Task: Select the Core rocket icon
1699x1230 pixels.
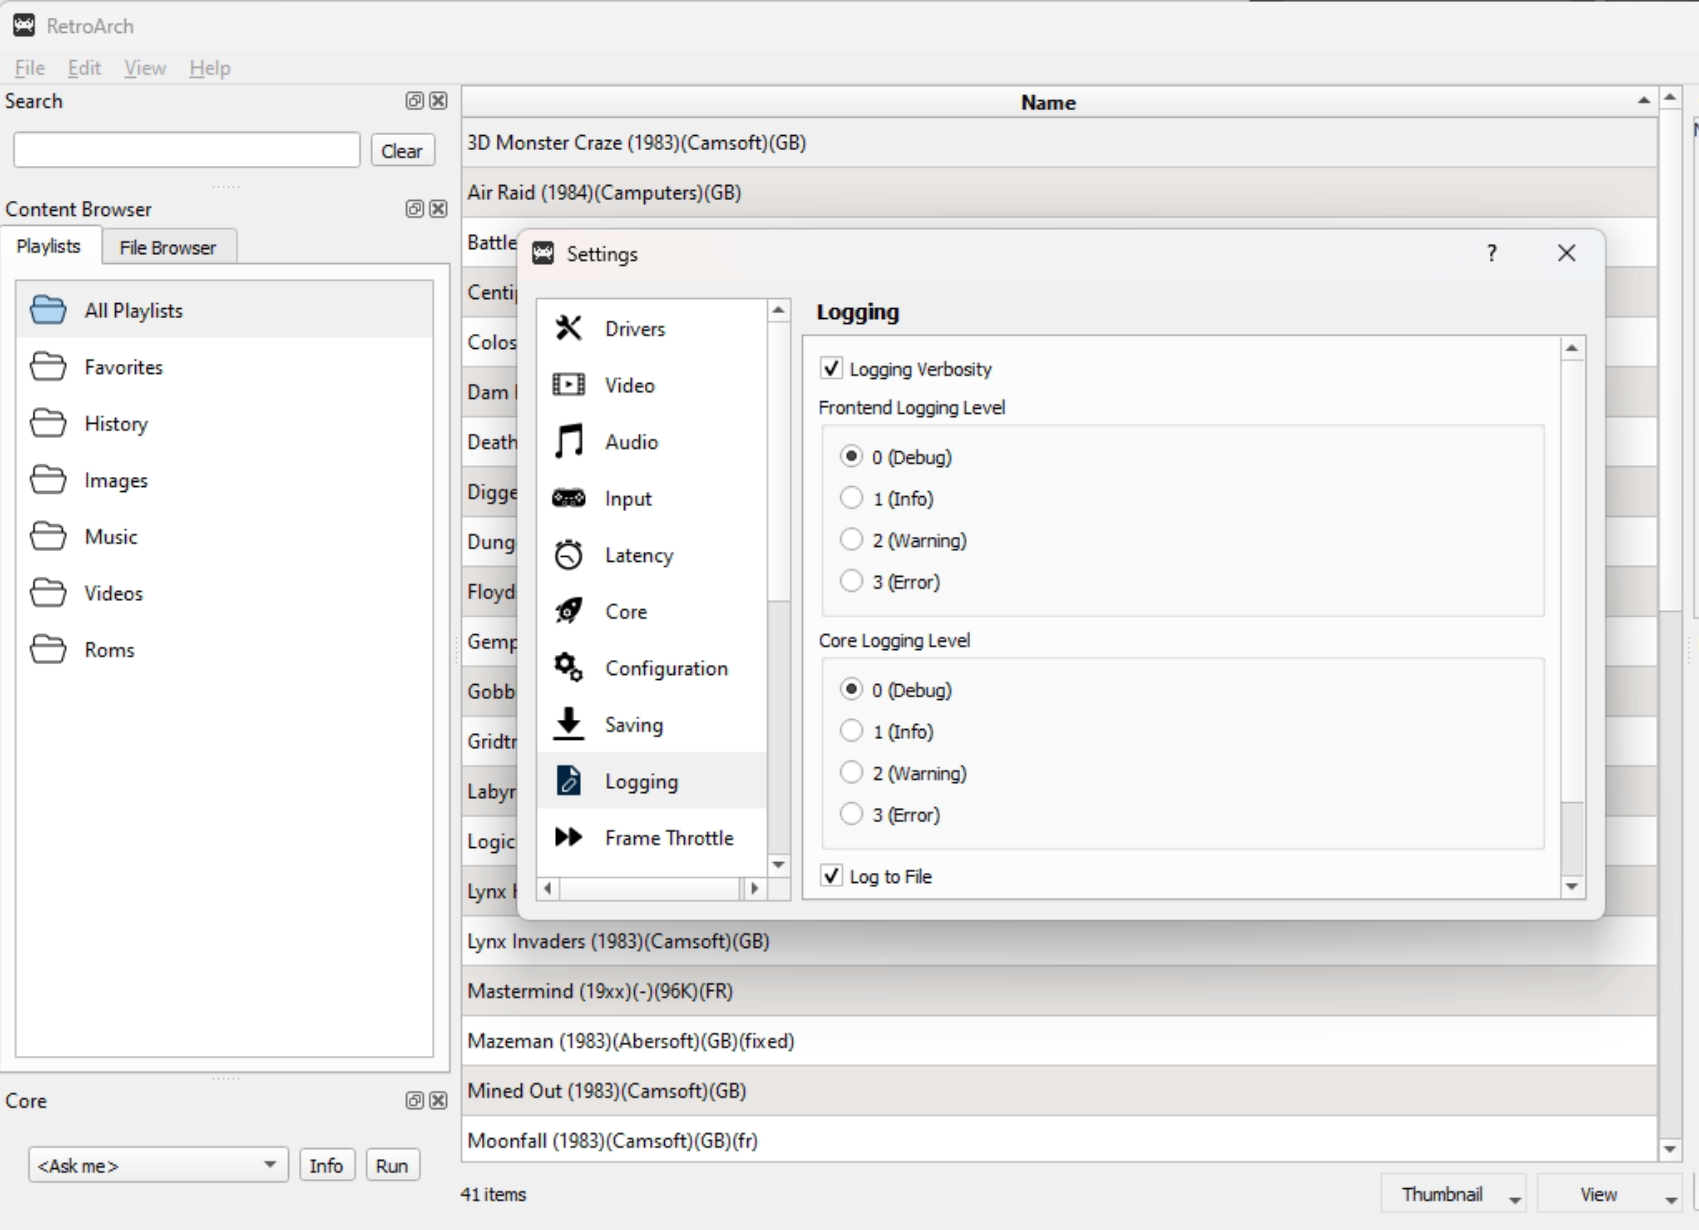Action: 569,611
